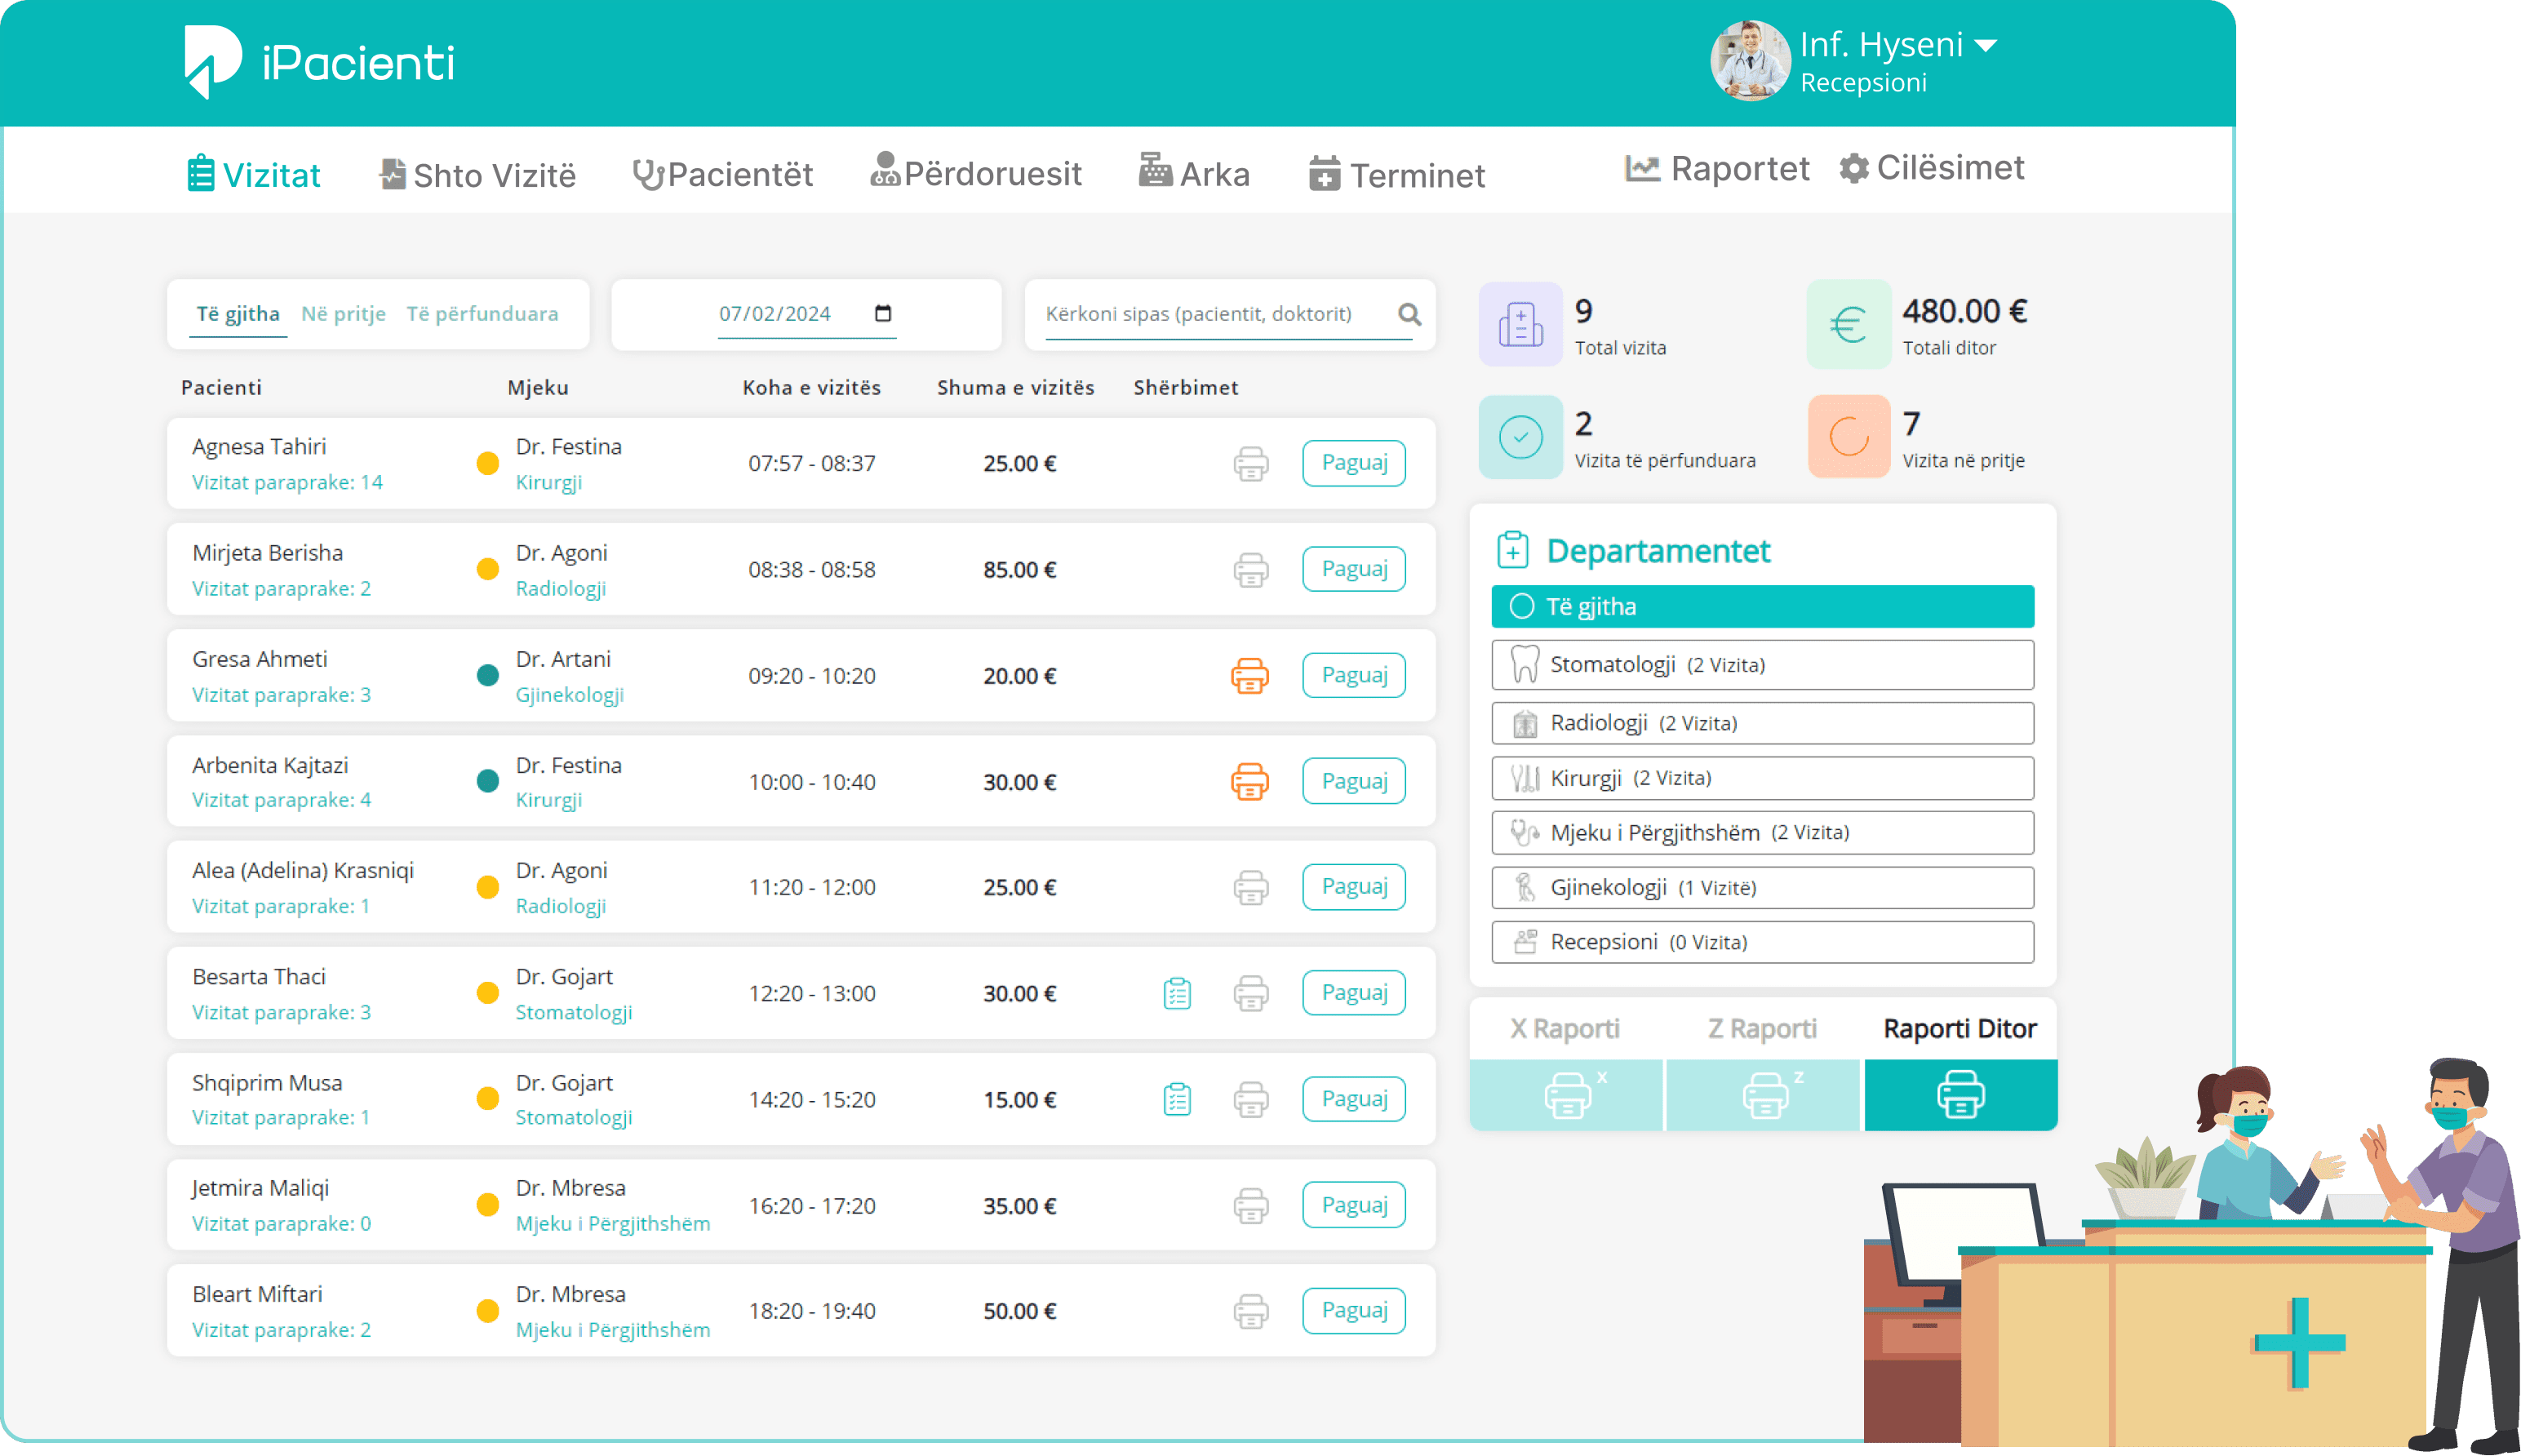Click the search magnifier icon
The width and height of the screenshot is (2521, 1456).
[1410, 315]
